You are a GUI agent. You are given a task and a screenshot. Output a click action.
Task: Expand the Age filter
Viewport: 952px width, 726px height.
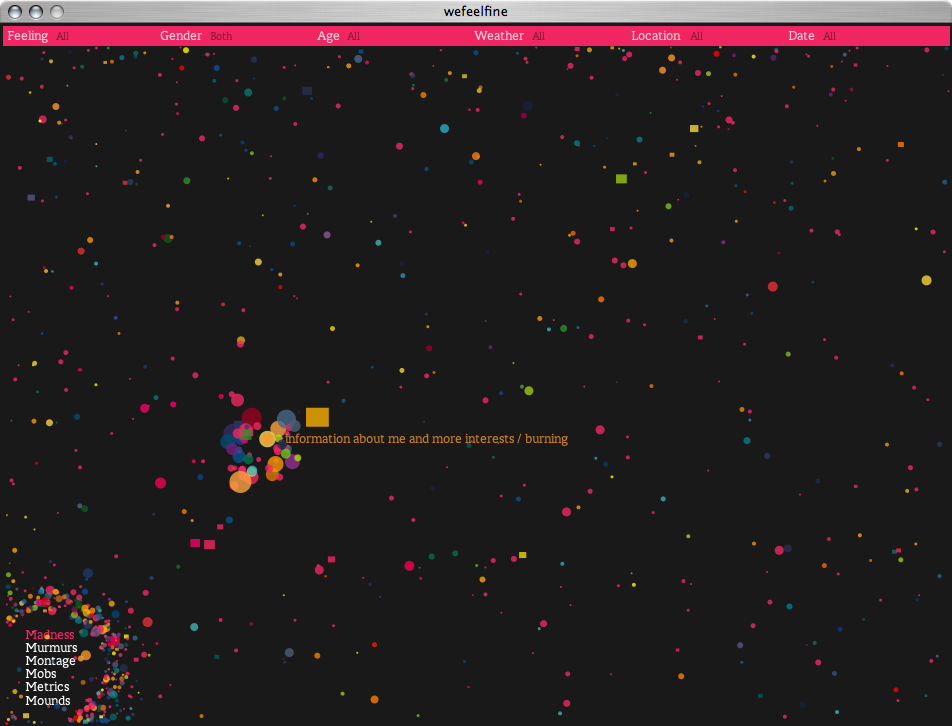(328, 36)
